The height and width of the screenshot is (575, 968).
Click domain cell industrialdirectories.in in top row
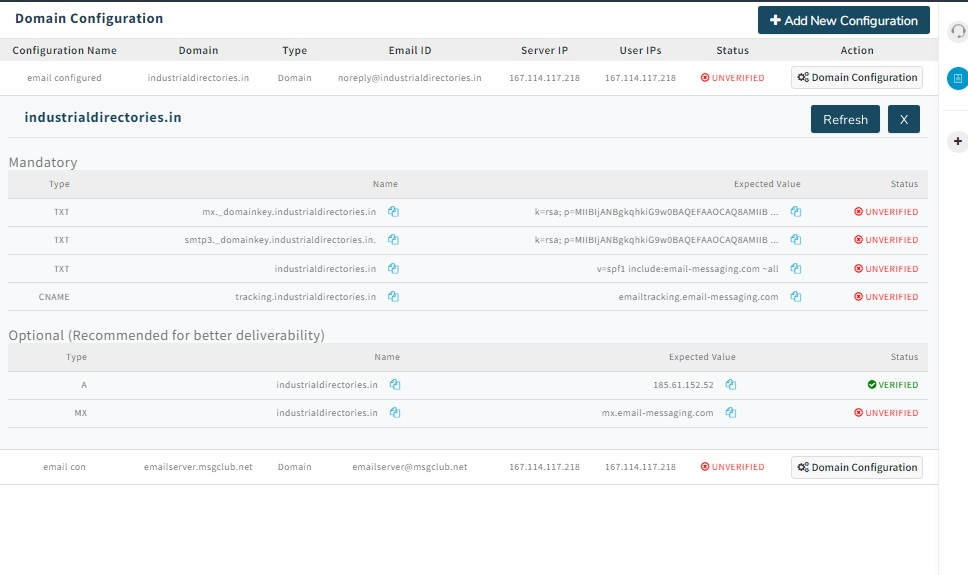[x=198, y=78]
